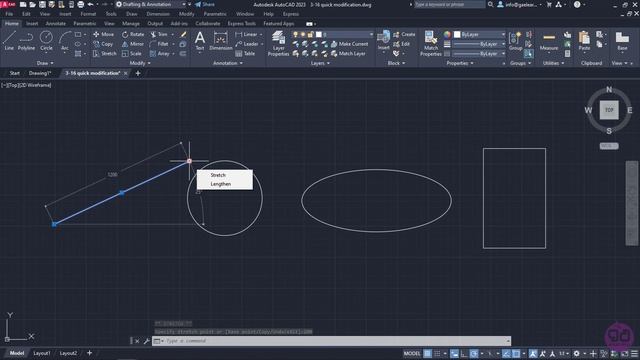640x360 pixels.
Task: Click the Erase tool icon
Action: click(x=183, y=34)
